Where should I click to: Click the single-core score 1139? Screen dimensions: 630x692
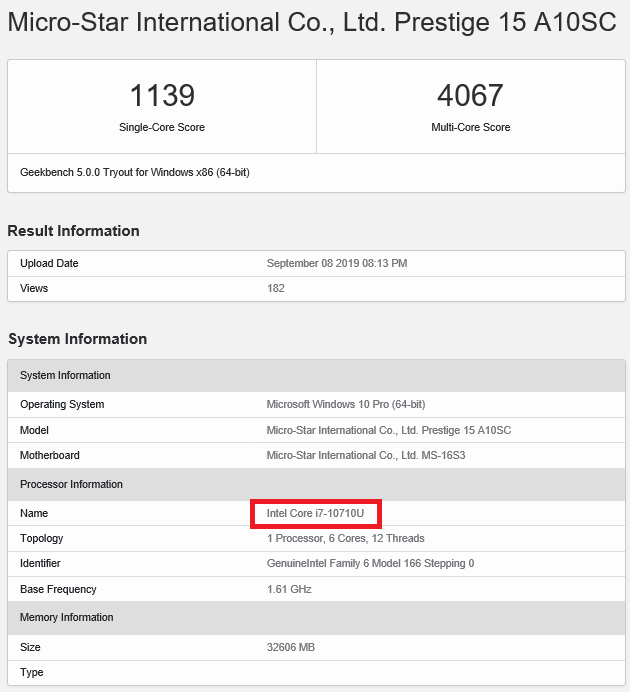pos(162,96)
